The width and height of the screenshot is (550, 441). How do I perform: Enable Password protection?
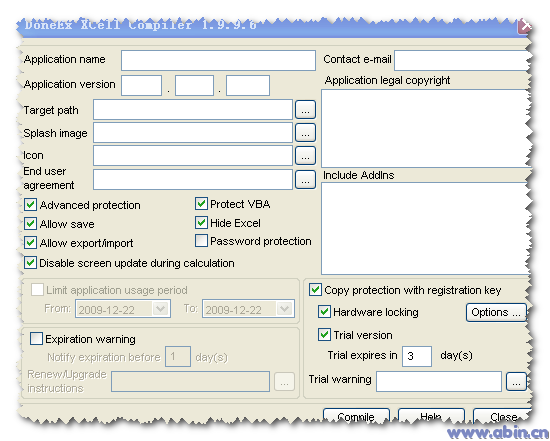(x=201, y=241)
